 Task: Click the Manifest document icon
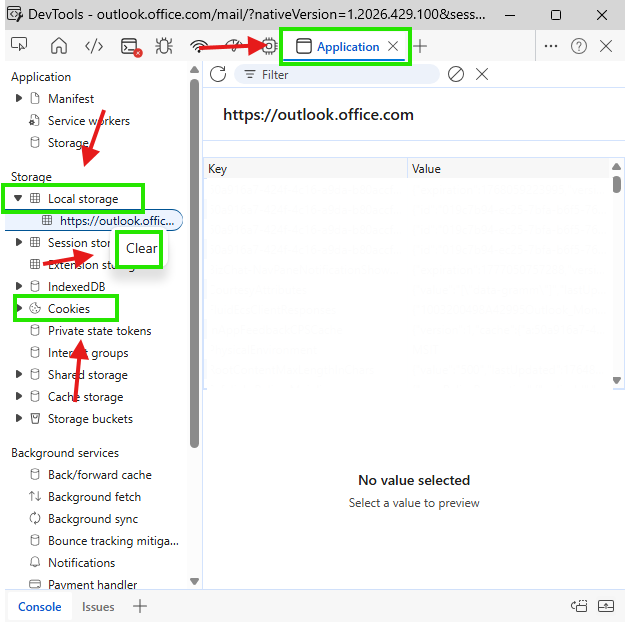[35, 98]
